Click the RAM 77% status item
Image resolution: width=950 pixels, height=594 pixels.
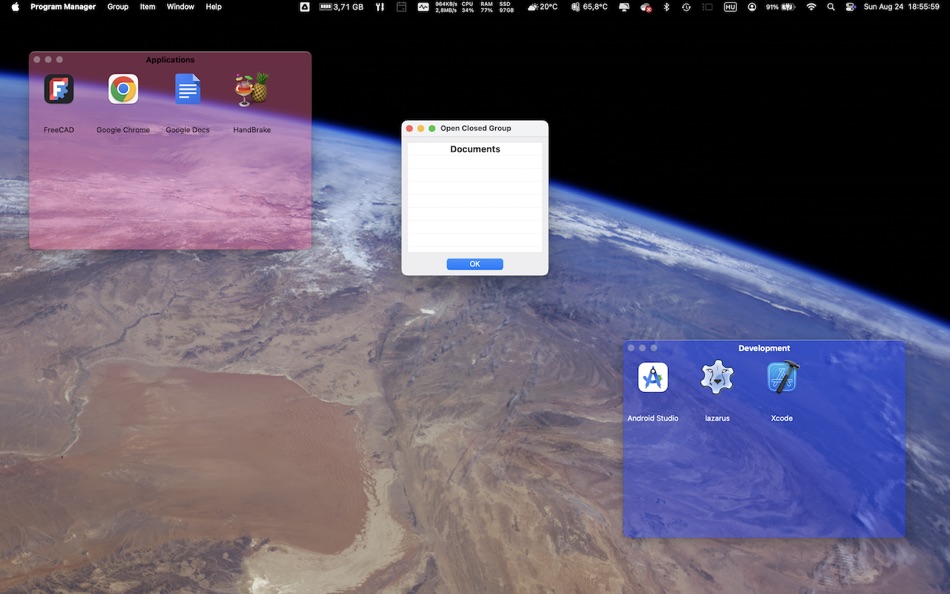tap(486, 7)
